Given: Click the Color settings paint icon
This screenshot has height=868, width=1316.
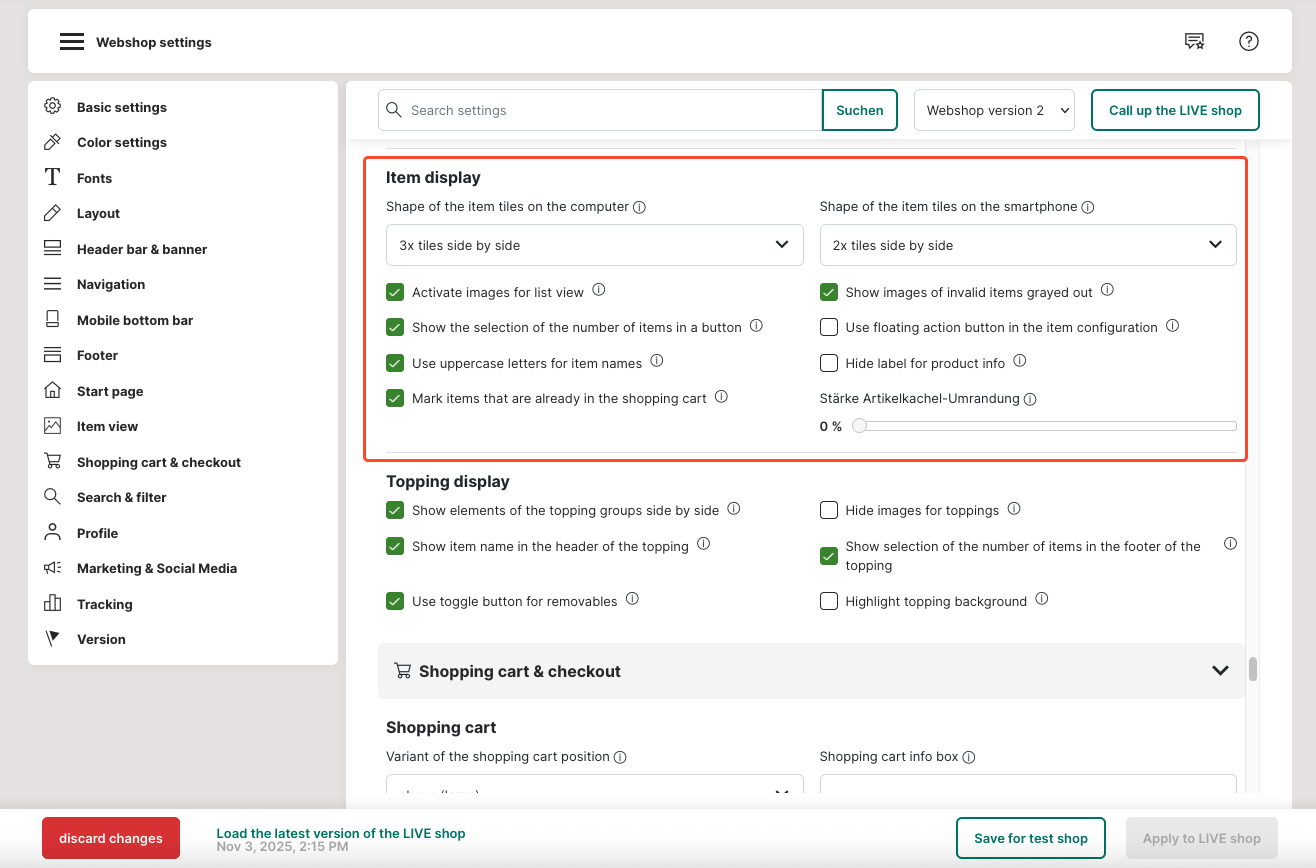Looking at the screenshot, I should 53,142.
